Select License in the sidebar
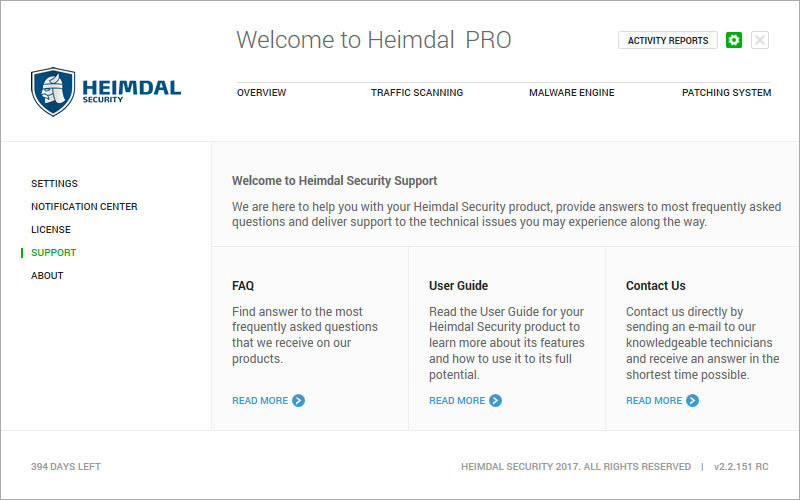This screenshot has width=800, height=500. (51, 230)
